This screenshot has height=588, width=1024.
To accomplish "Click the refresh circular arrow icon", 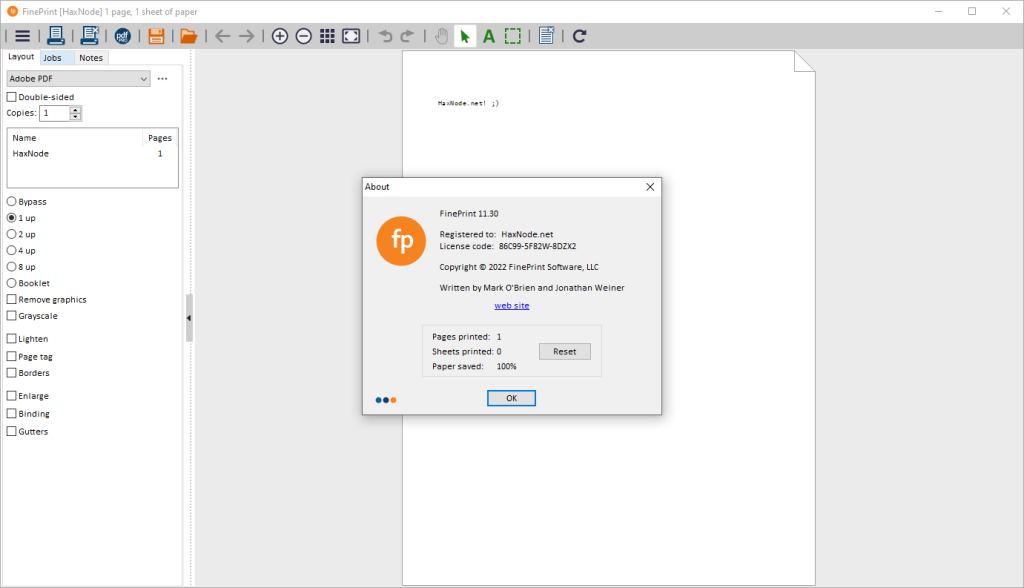I will coord(579,37).
